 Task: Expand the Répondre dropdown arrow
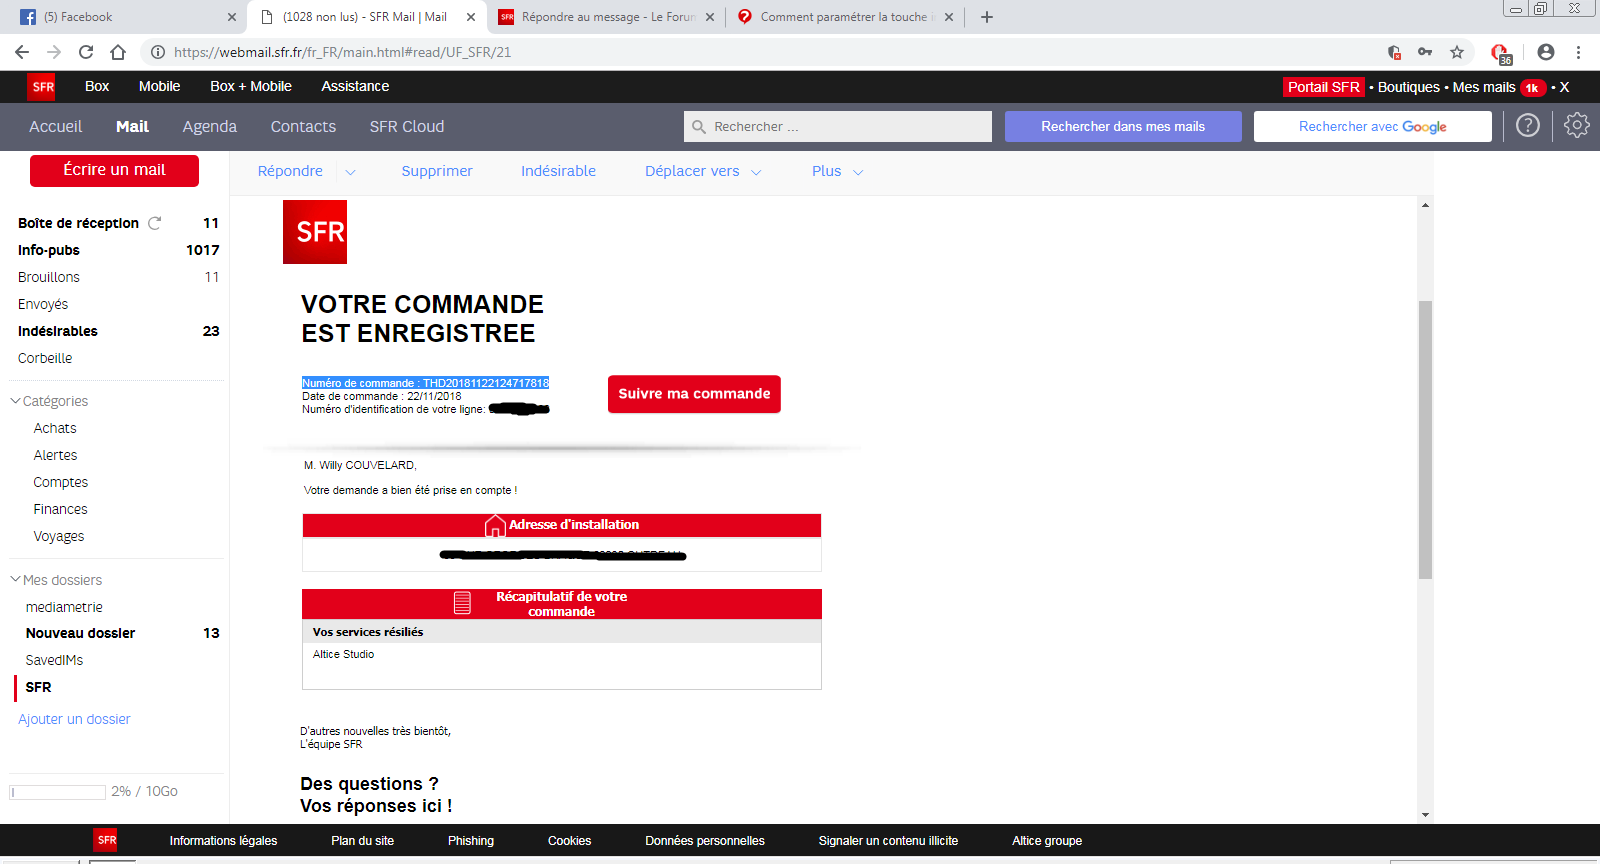[x=350, y=172]
